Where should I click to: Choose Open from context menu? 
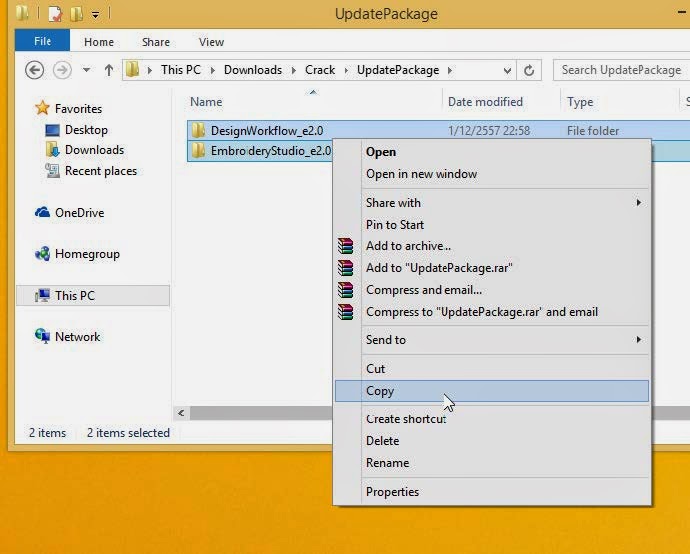tap(492, 152)
